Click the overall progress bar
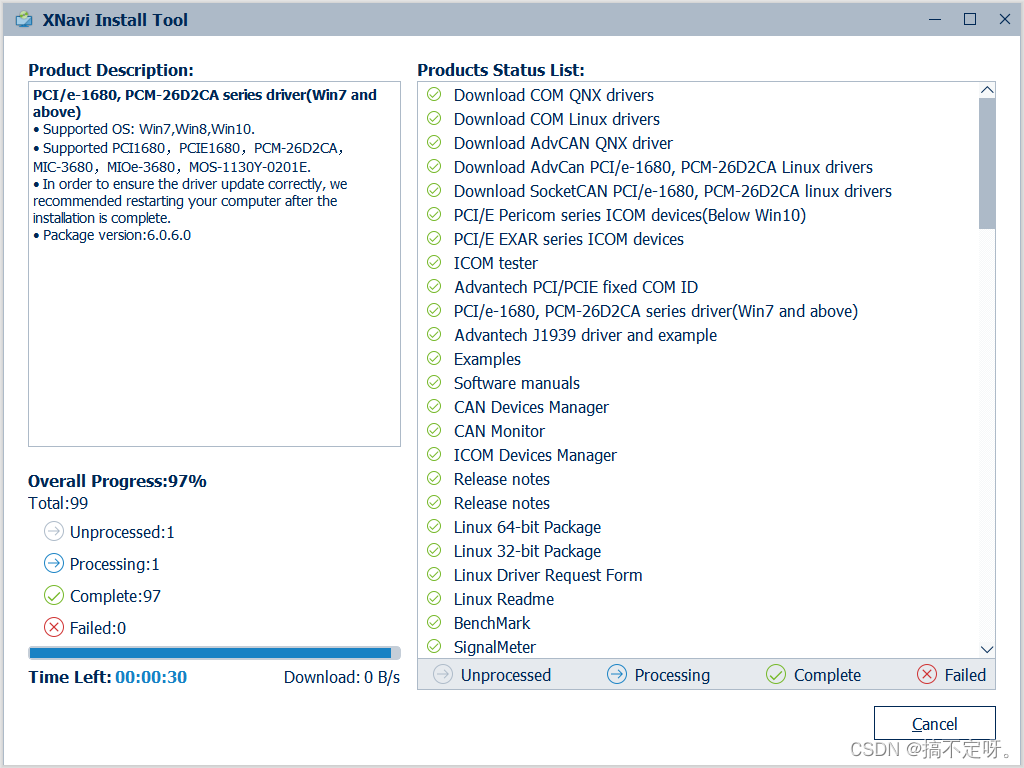Image resolution: width=1024 pixels, height=768 pixels. coord(214,653)
